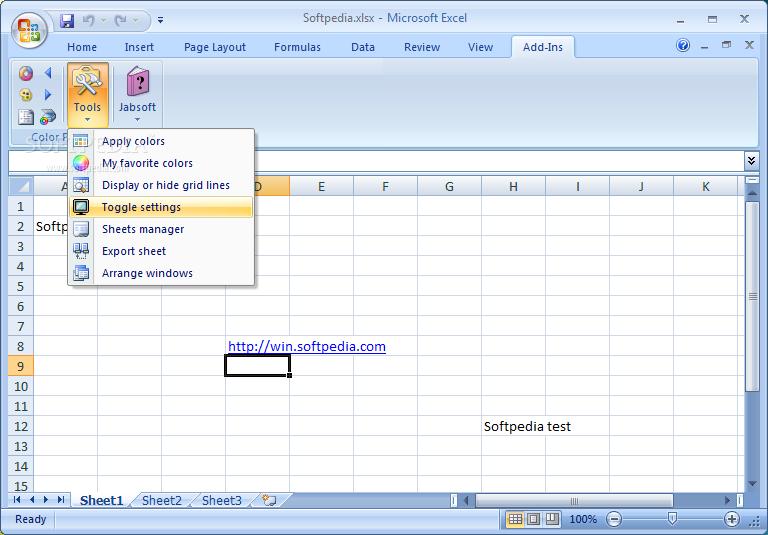Viewport: 768px width, 535px height.
Task: Switch to Sheet1 tab
Action: [101, 500]
